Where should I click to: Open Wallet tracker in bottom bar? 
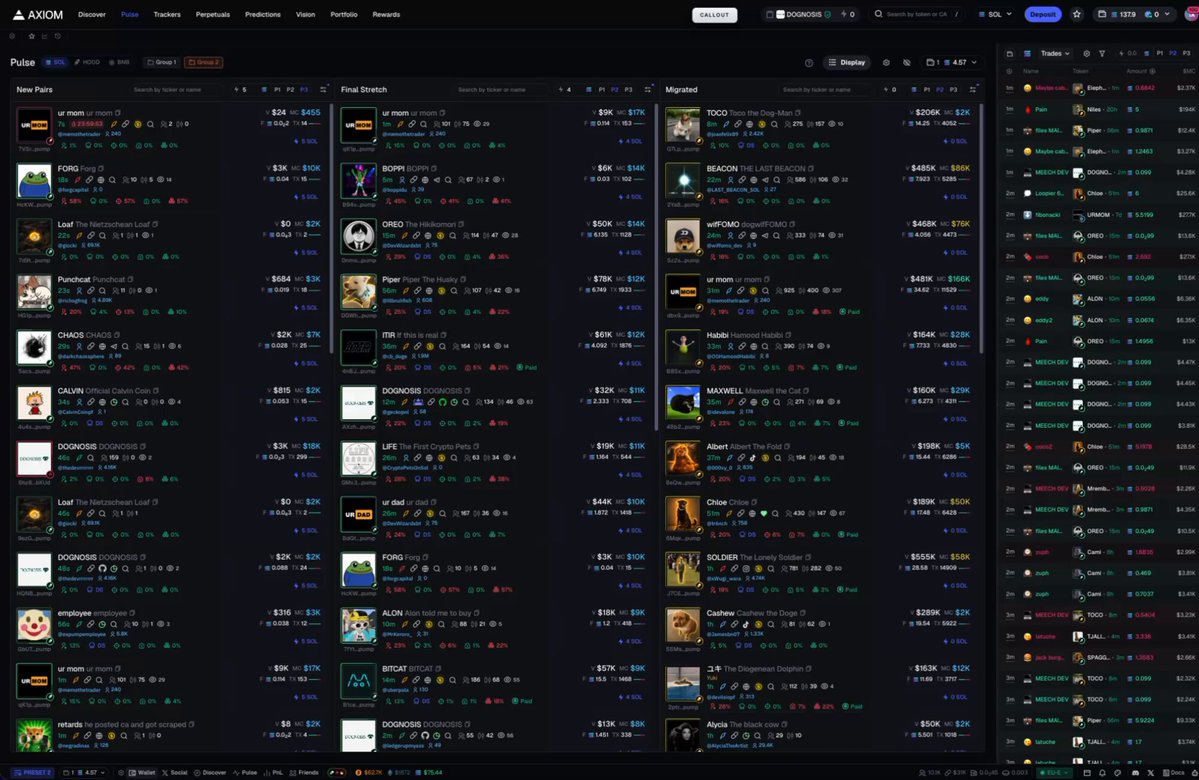[142, 772]
